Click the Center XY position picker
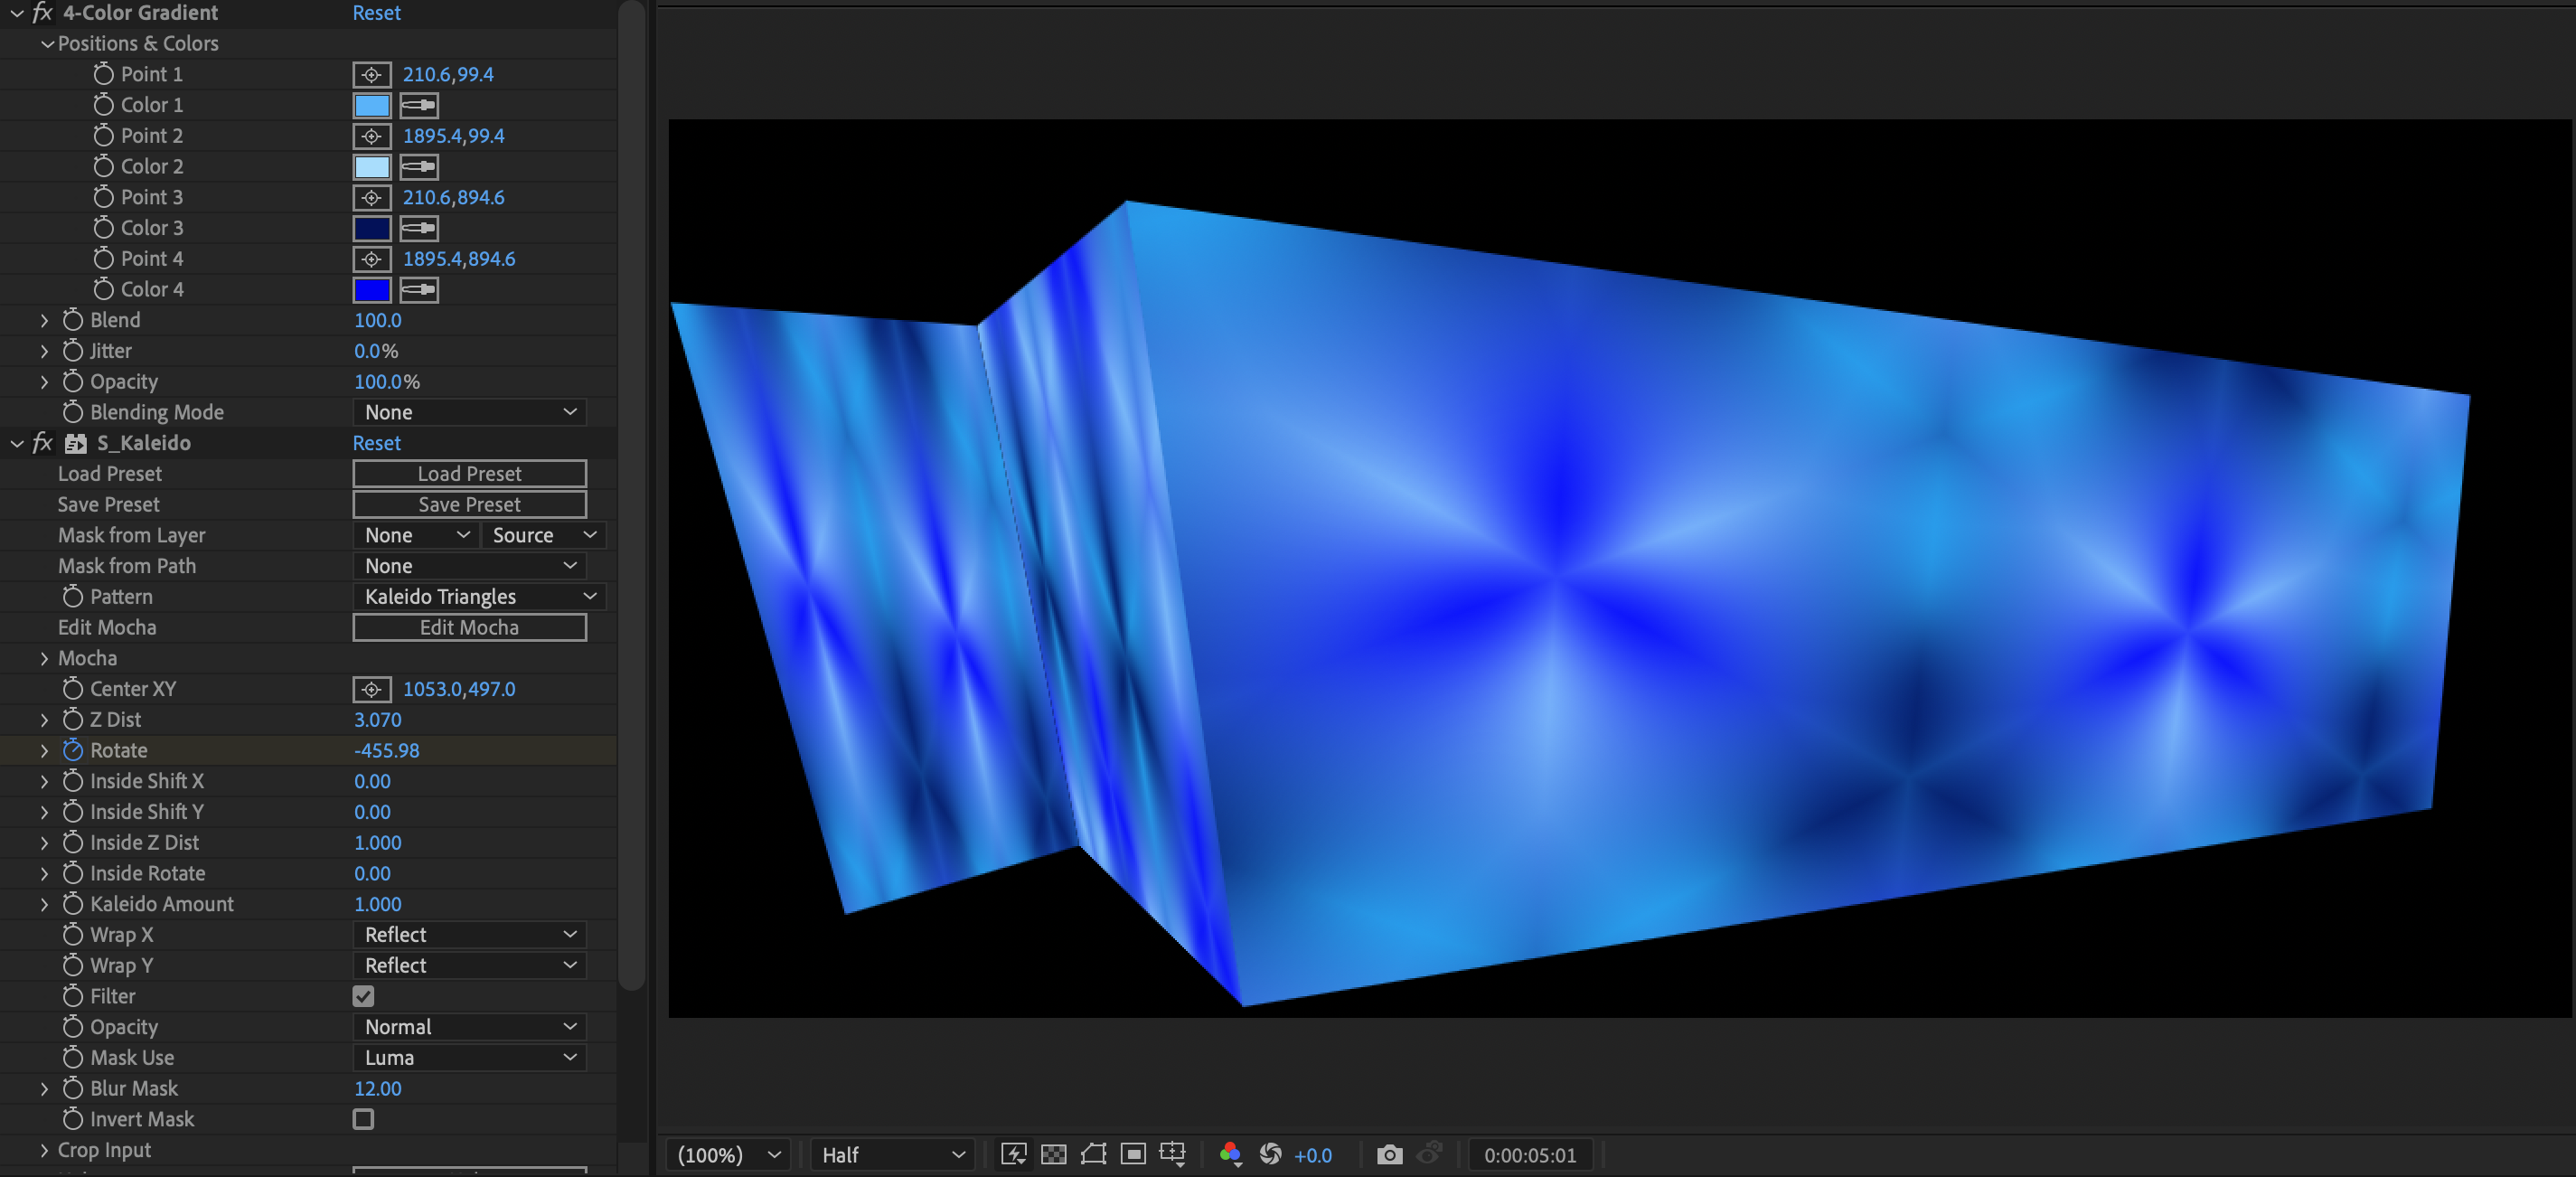The height and width of the screenshot is (1177, 2576). (371, 689)
